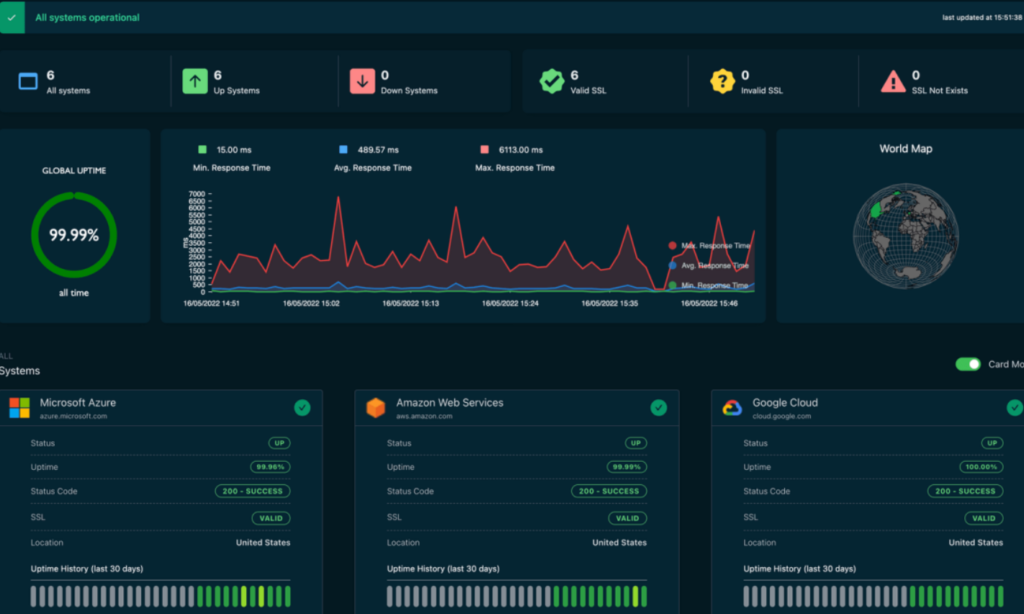This screenshot has width=1024, height=614.
Task: Click the green Up Systems arrow icon
Action: [x=195, y=81]
